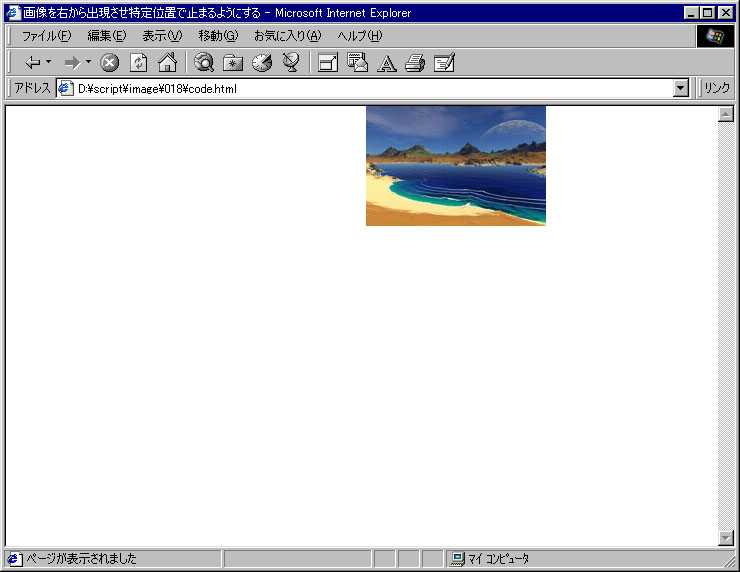Click the scrollbar down arrow
Viewport: 740px width, 572px height.
click(725, 538)
